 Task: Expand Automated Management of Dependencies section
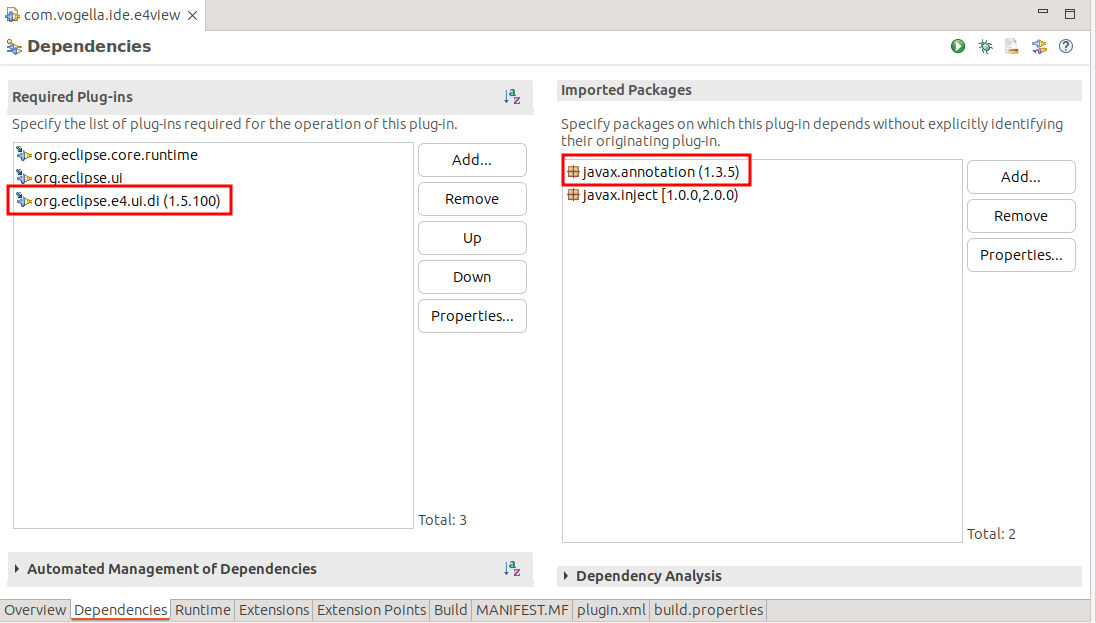(x=17, y=569)
